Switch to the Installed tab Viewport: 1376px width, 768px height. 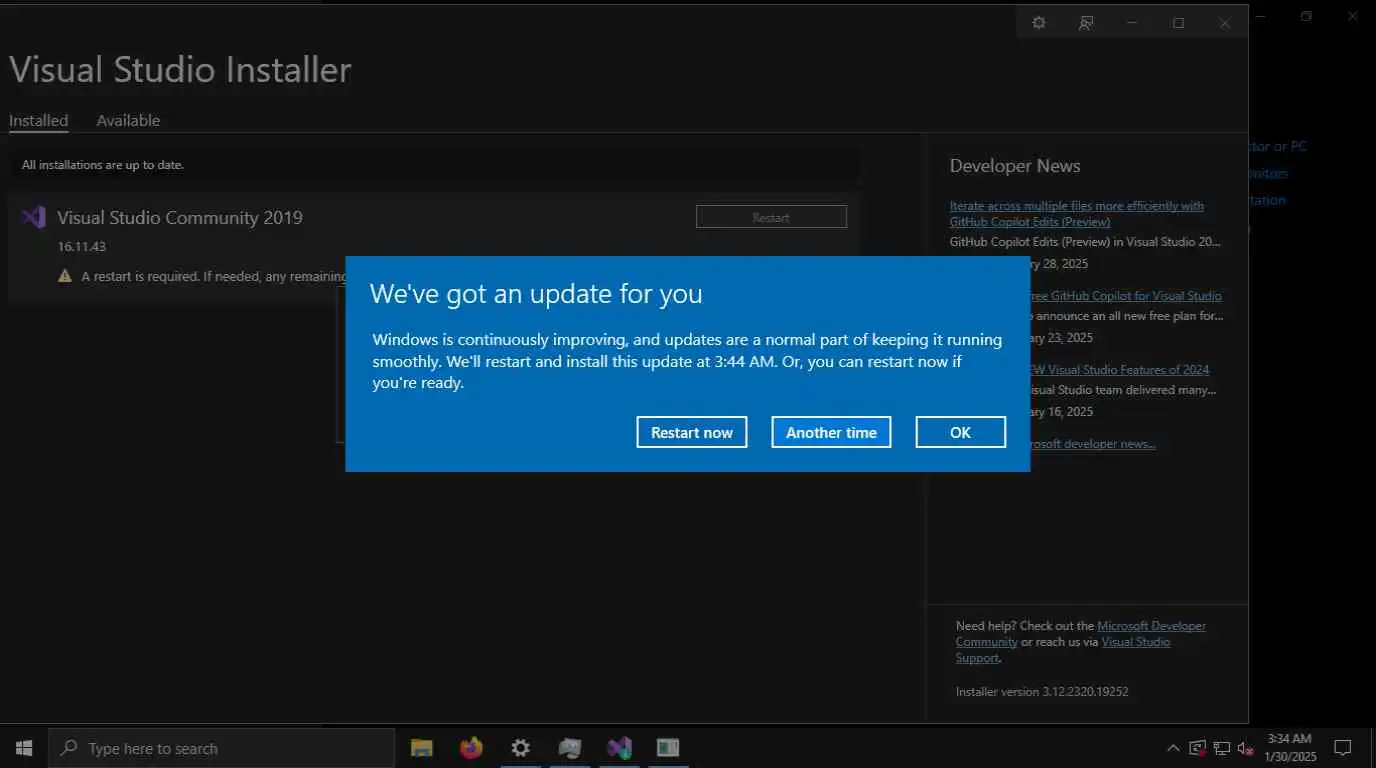pos(39,120)
